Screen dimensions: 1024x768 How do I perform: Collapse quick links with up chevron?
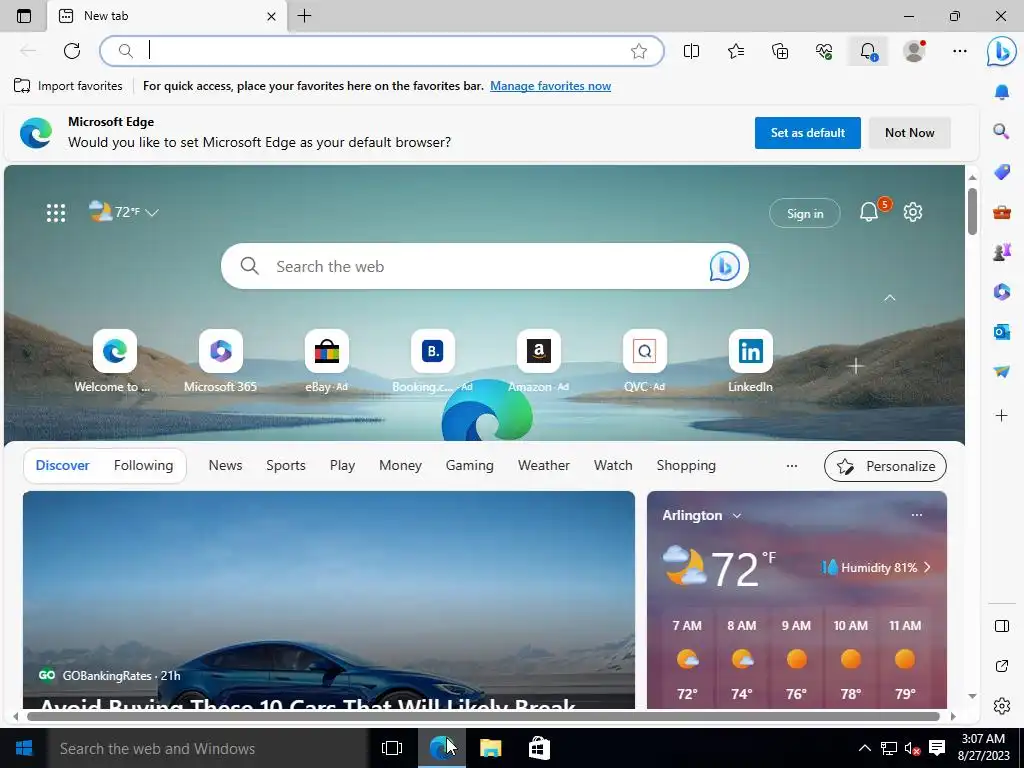[x=889, y=298]
